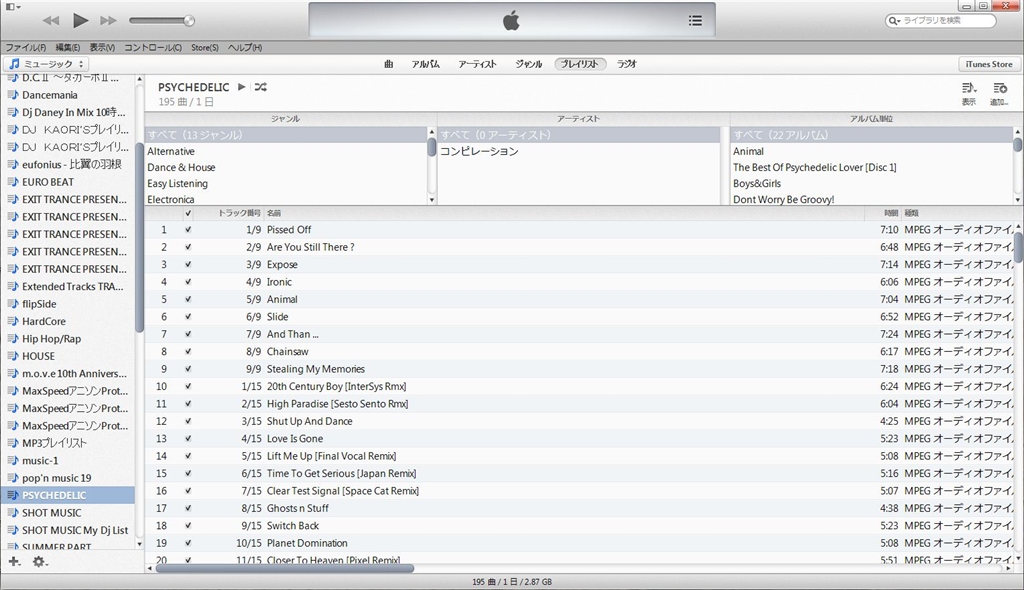Open the ミュージック library selector dropdown
The height and width of the screenshot is (590, 1024).
(x=48, y=64)
